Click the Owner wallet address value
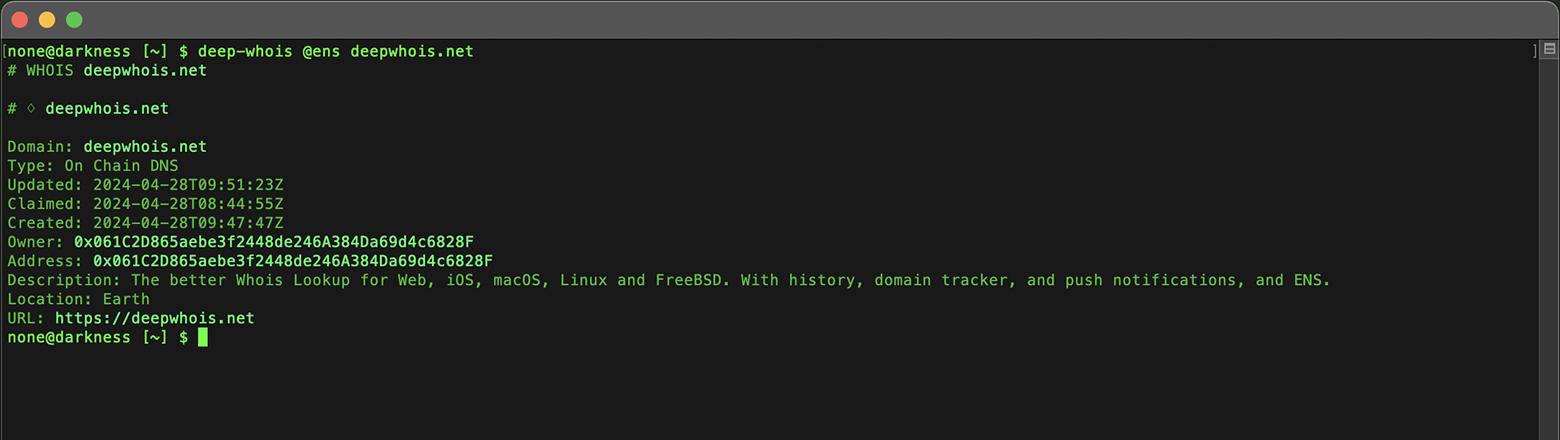This screenshot has width=1560, height=440. [x=273, y=242]
